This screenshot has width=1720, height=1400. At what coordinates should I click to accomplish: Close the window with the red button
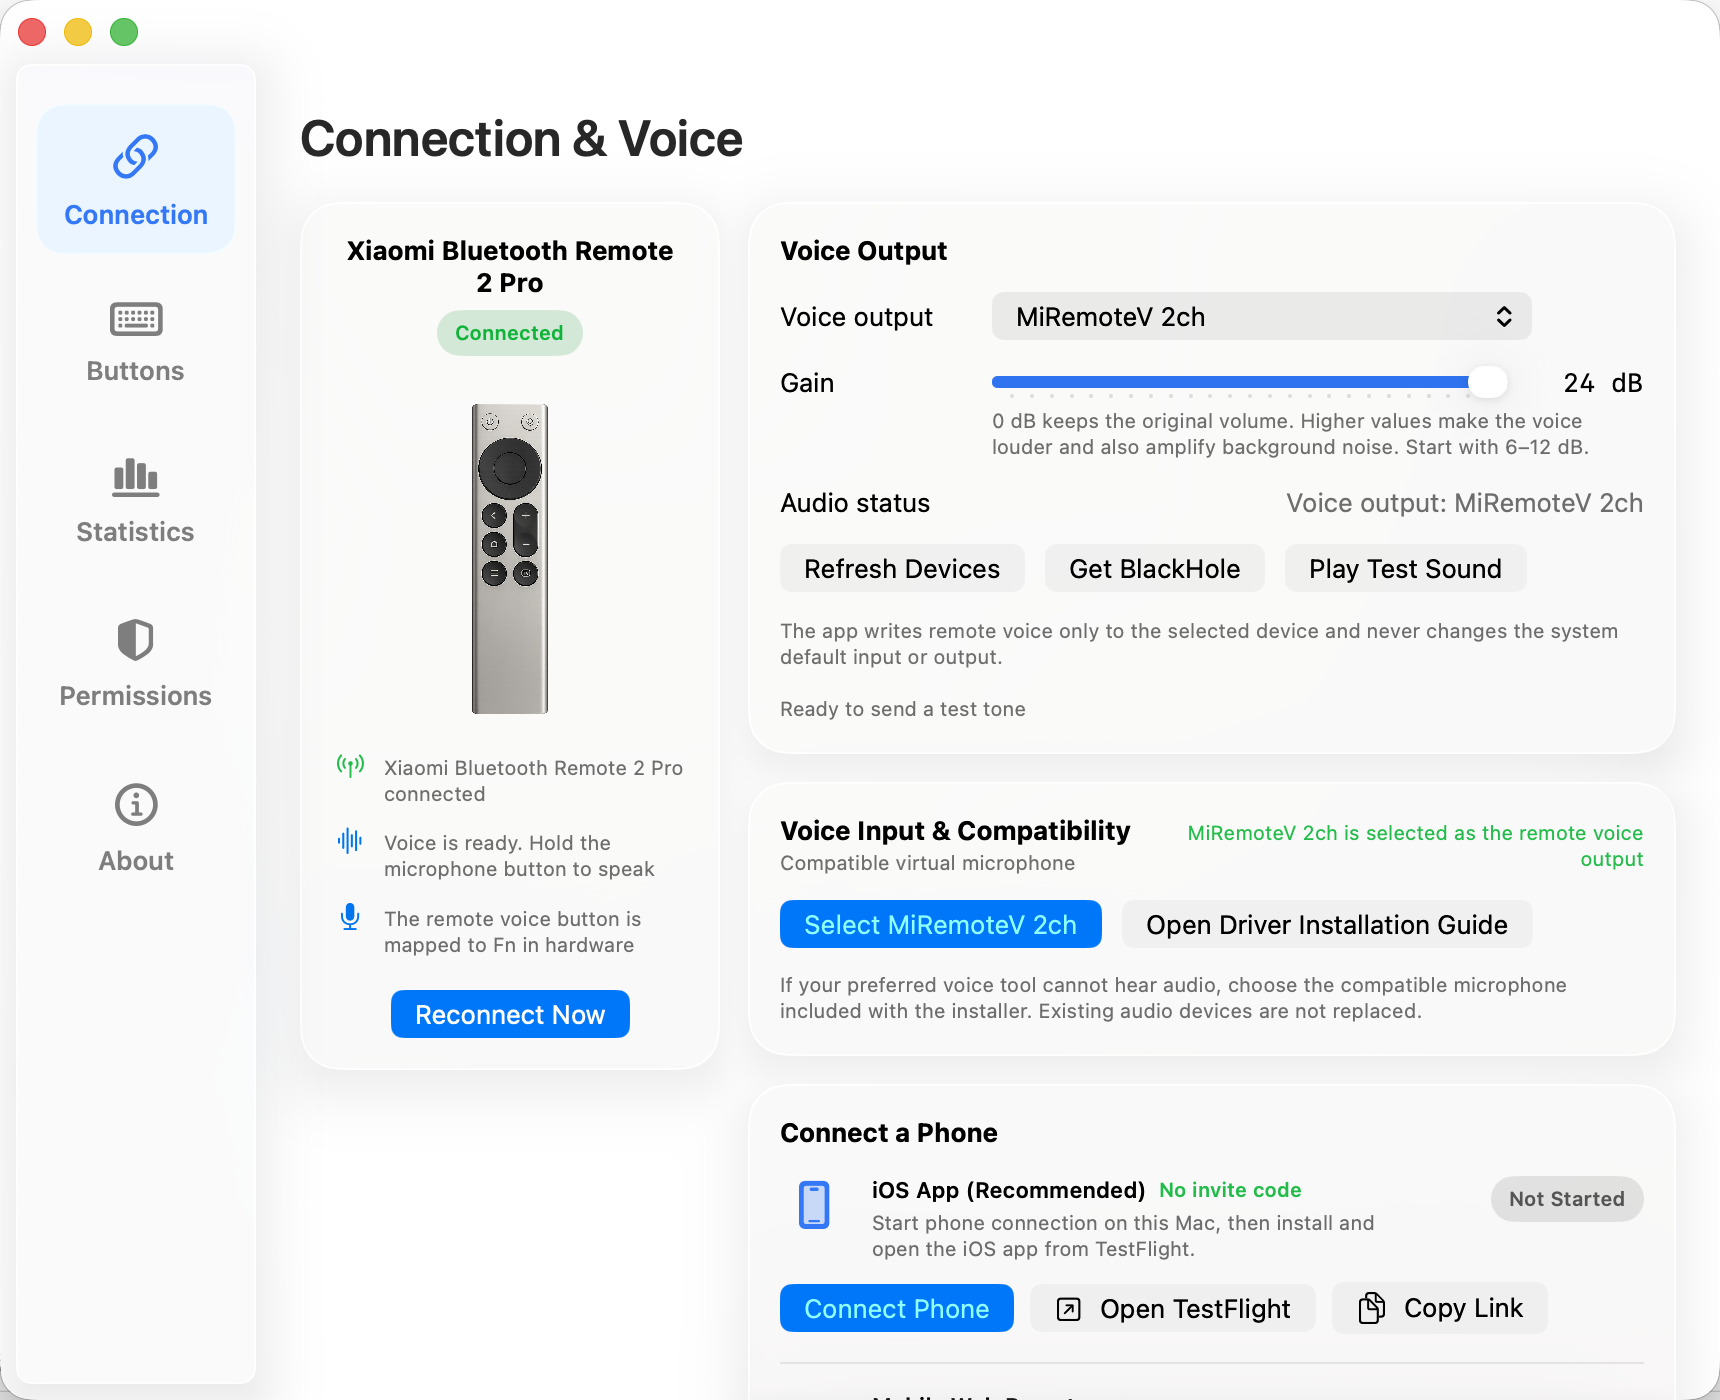tap(32, 32)
